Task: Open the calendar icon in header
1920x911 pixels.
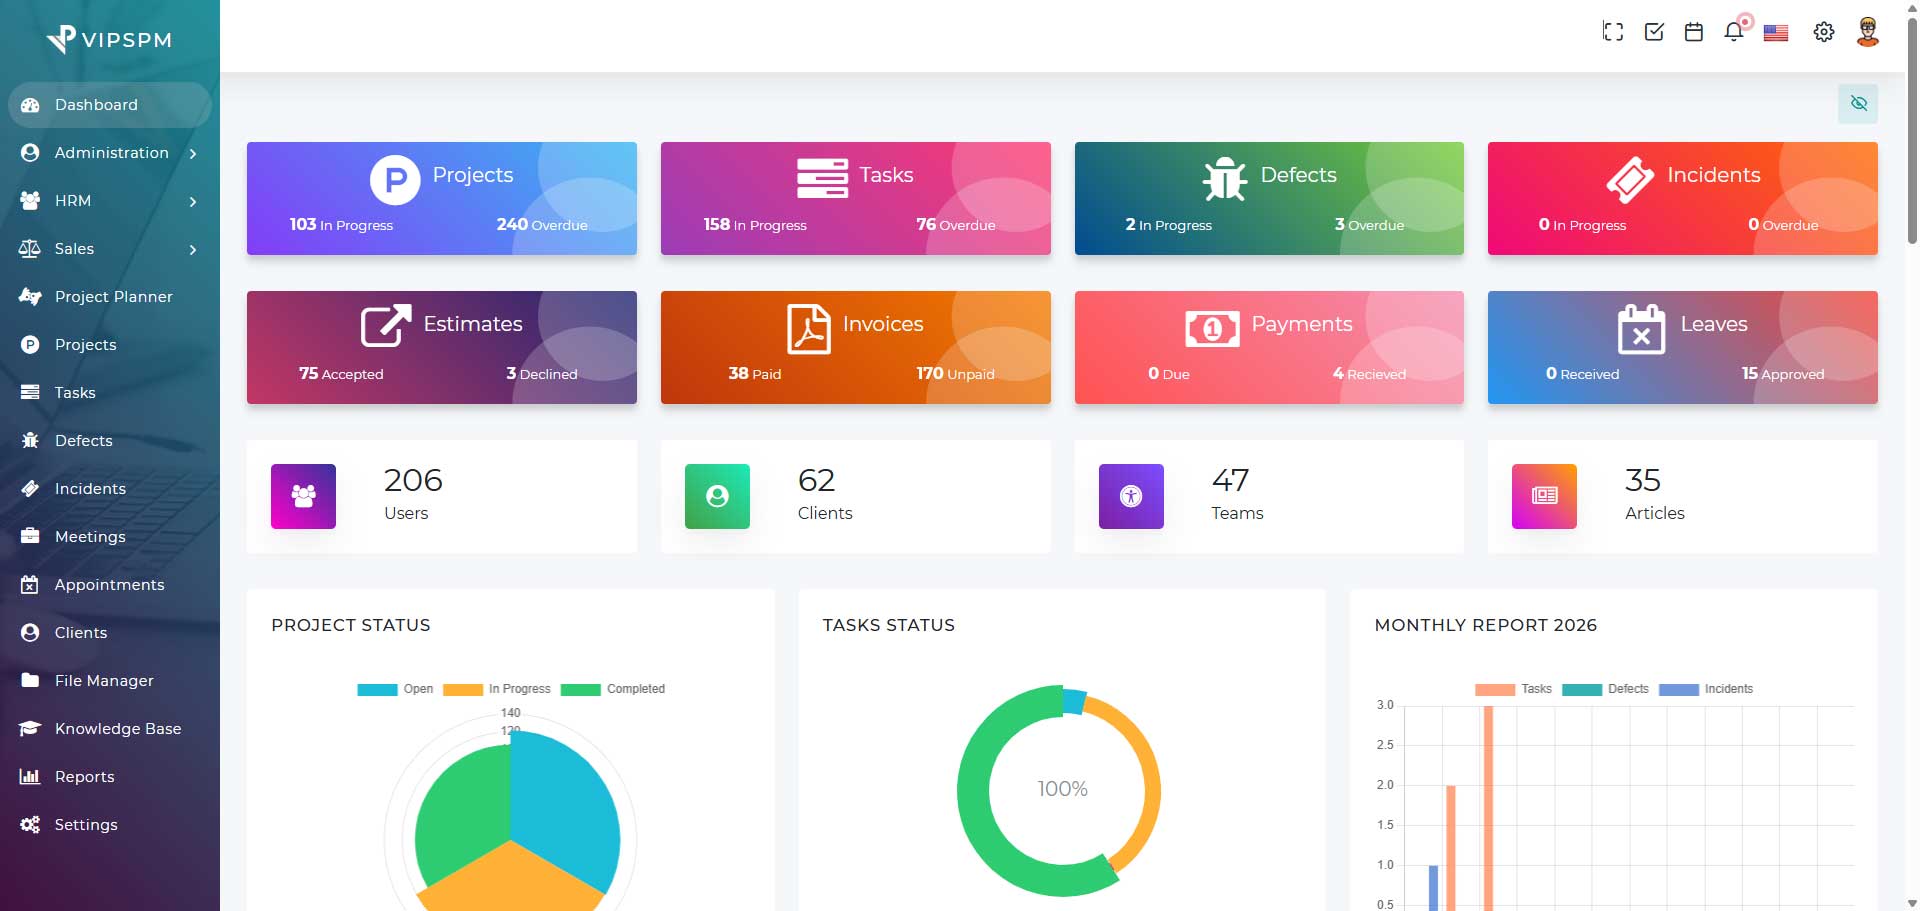Action: coord(1694,32)
